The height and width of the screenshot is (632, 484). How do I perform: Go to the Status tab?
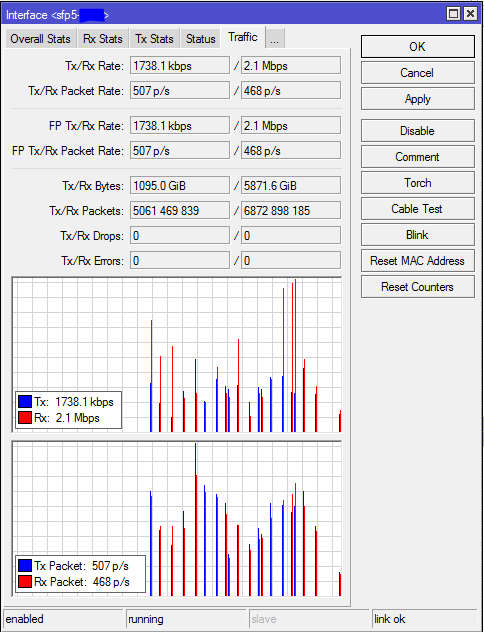click(201, 39)
